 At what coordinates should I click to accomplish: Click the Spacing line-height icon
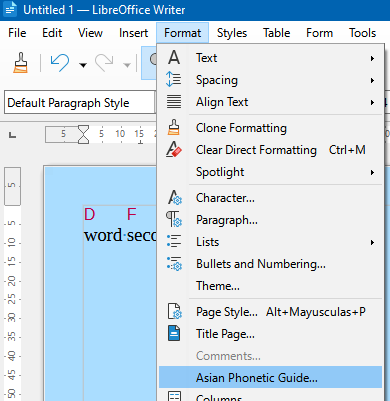pos(174,80)
